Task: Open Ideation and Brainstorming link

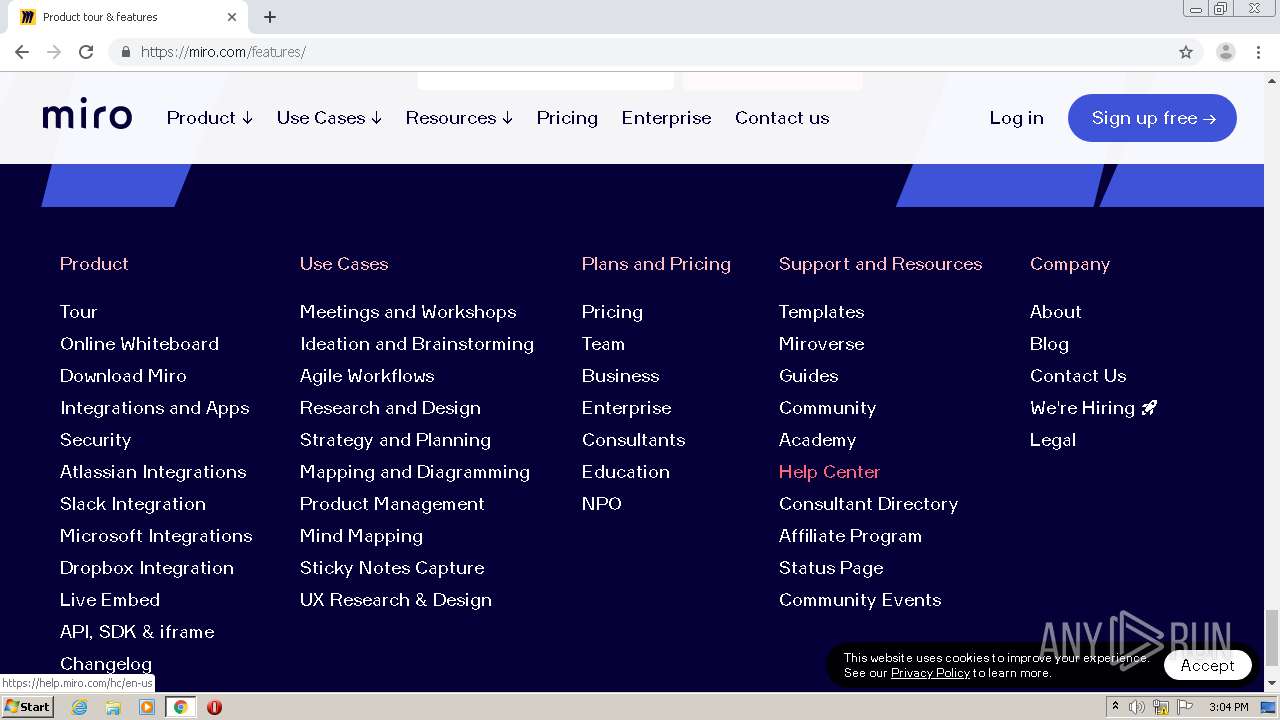Action: click(x=417, y=344)
